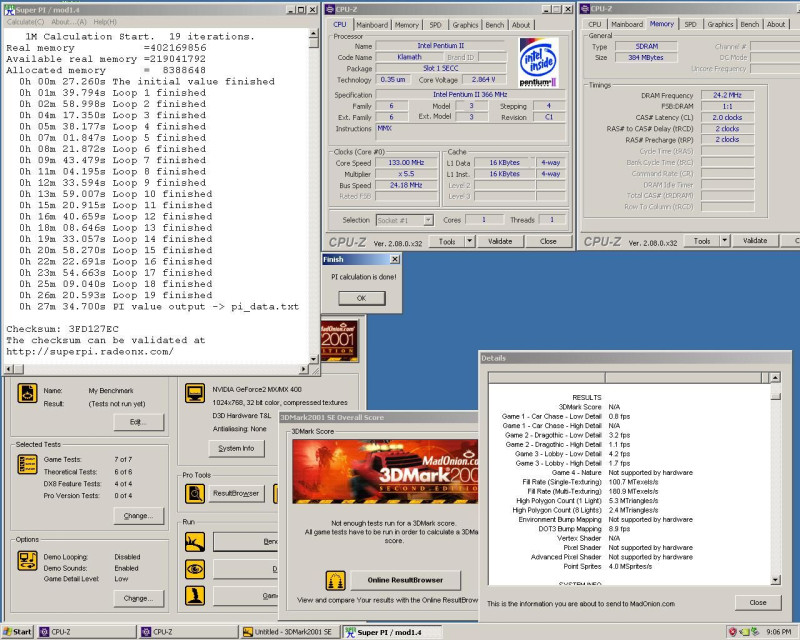Click the first CPU-Z window title icon

tap(330, 9)
